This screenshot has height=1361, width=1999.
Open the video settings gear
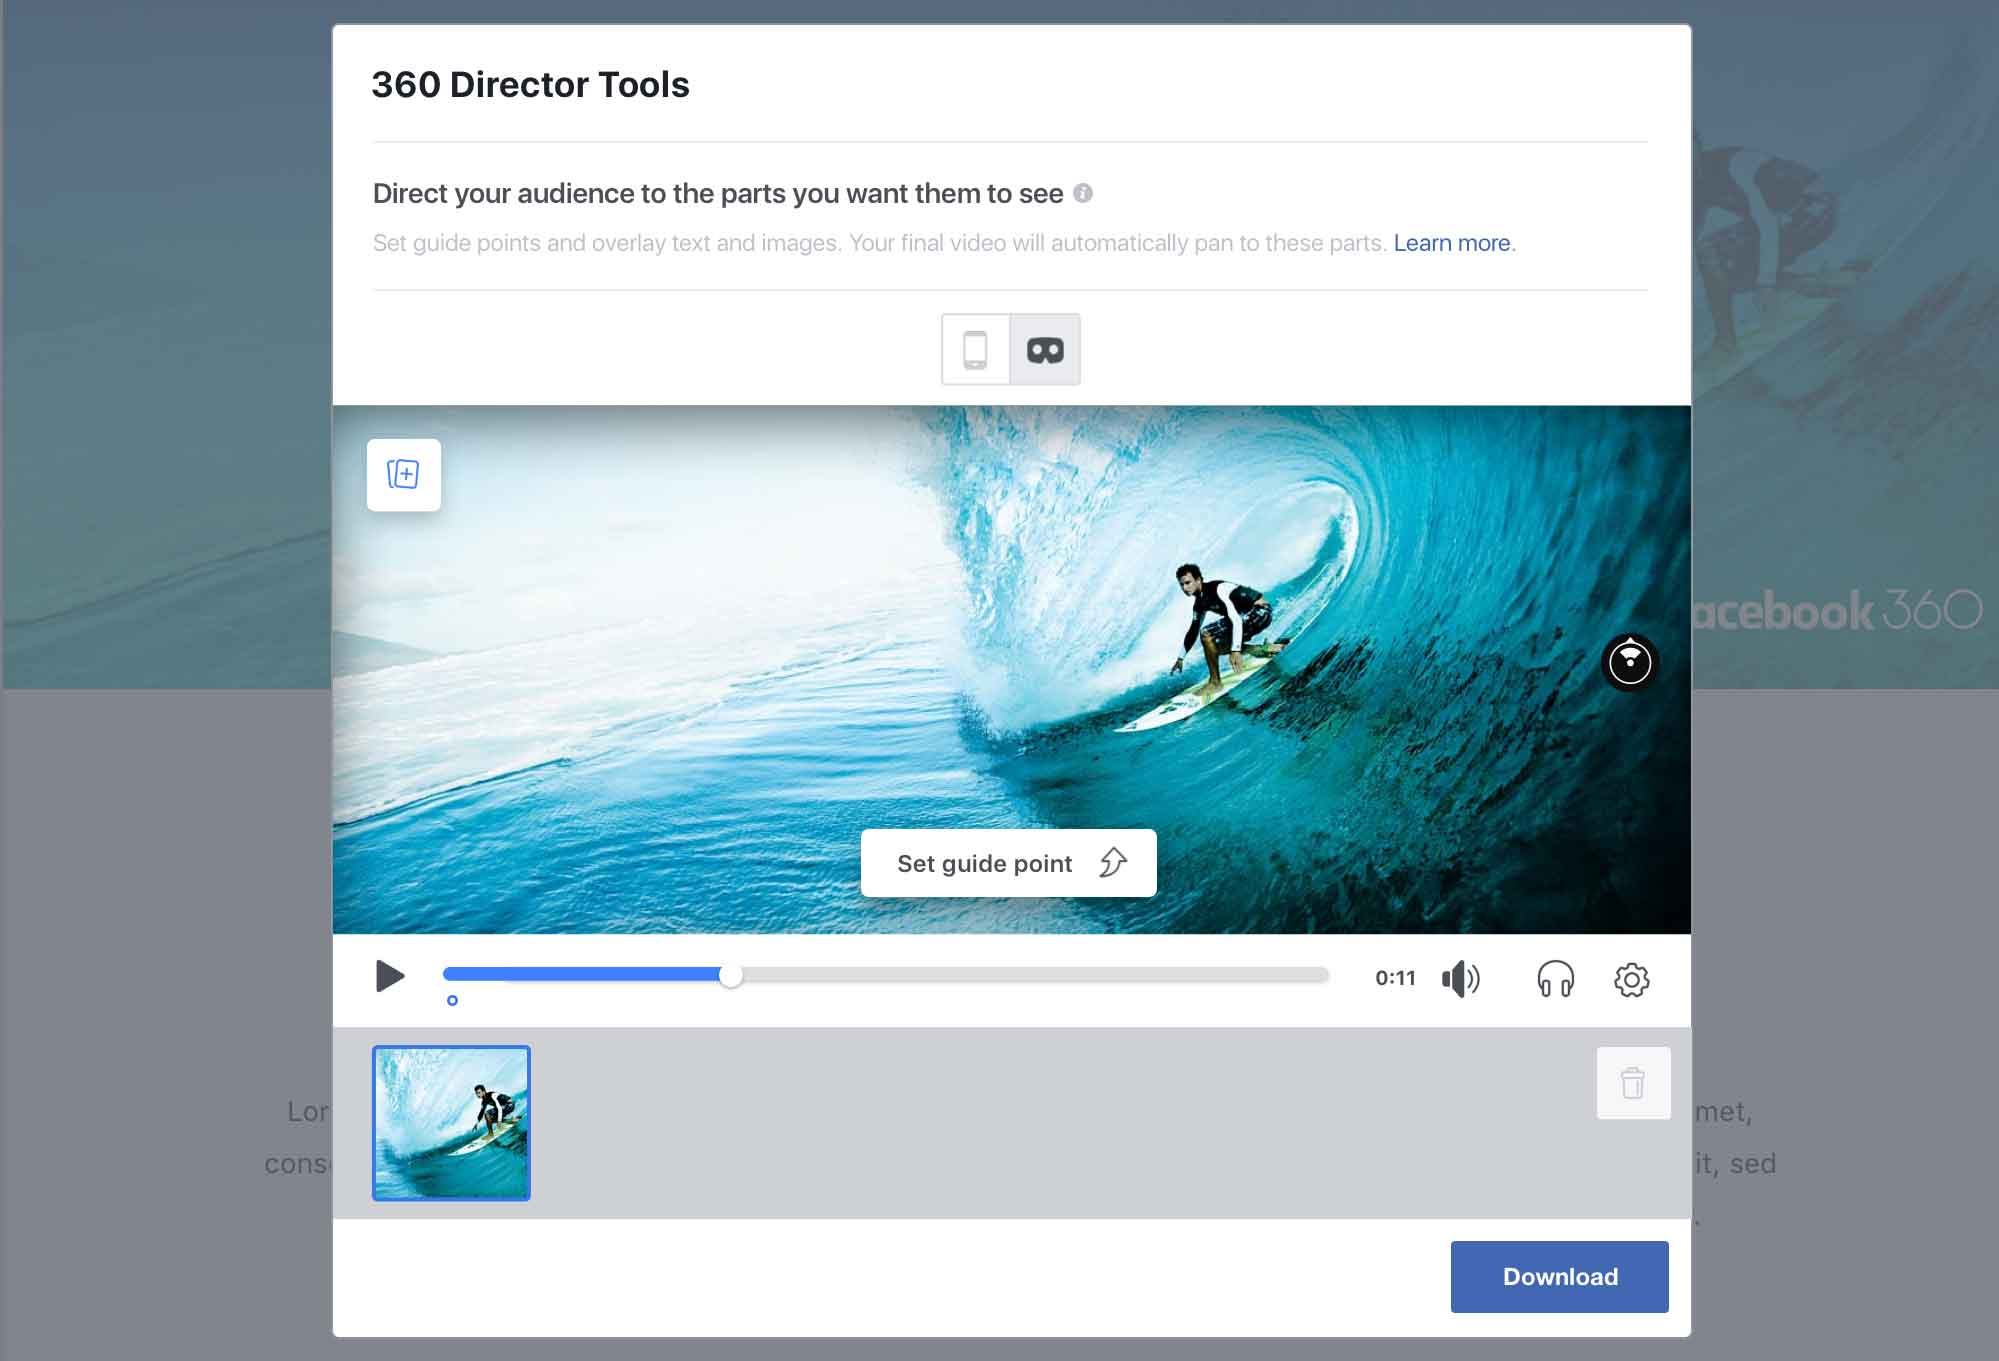[x=1632, y=979]
